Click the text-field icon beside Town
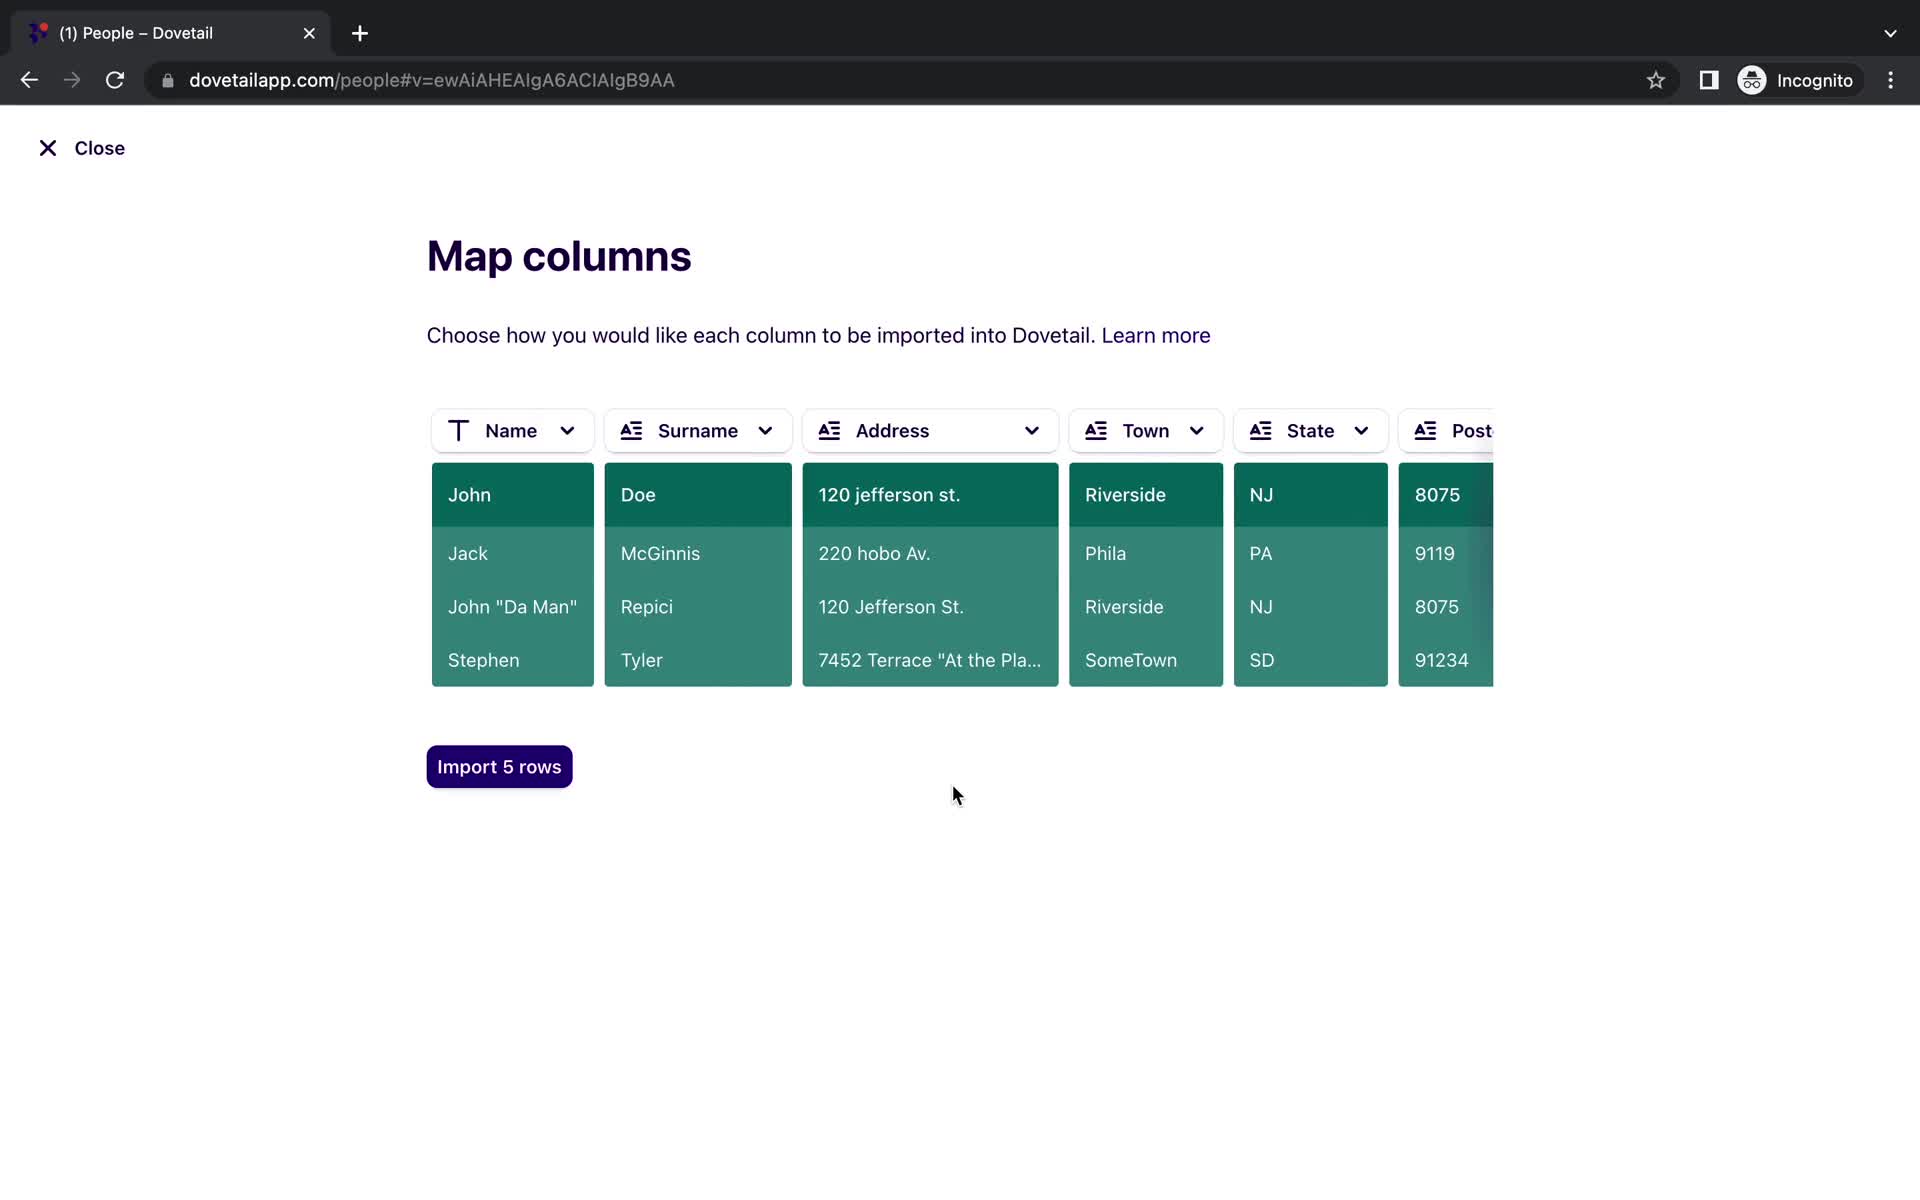 coord(1096,431)
